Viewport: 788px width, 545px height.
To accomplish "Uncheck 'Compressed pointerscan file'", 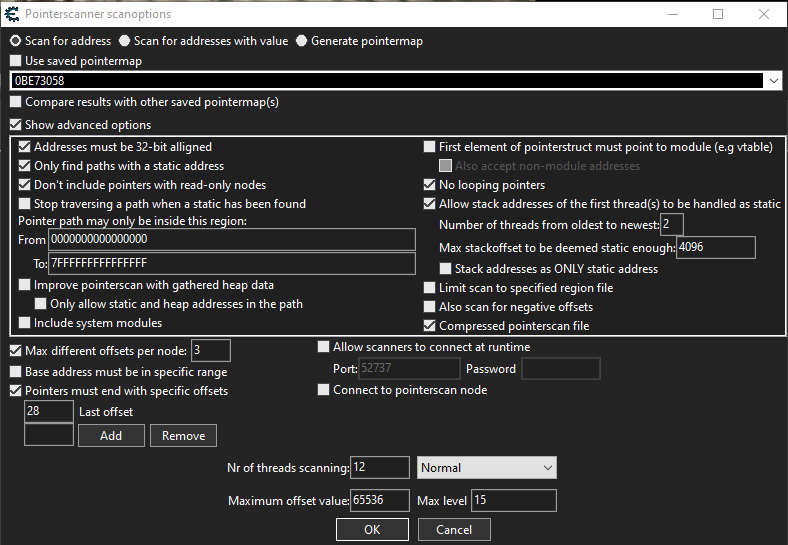I will point(430,326).
